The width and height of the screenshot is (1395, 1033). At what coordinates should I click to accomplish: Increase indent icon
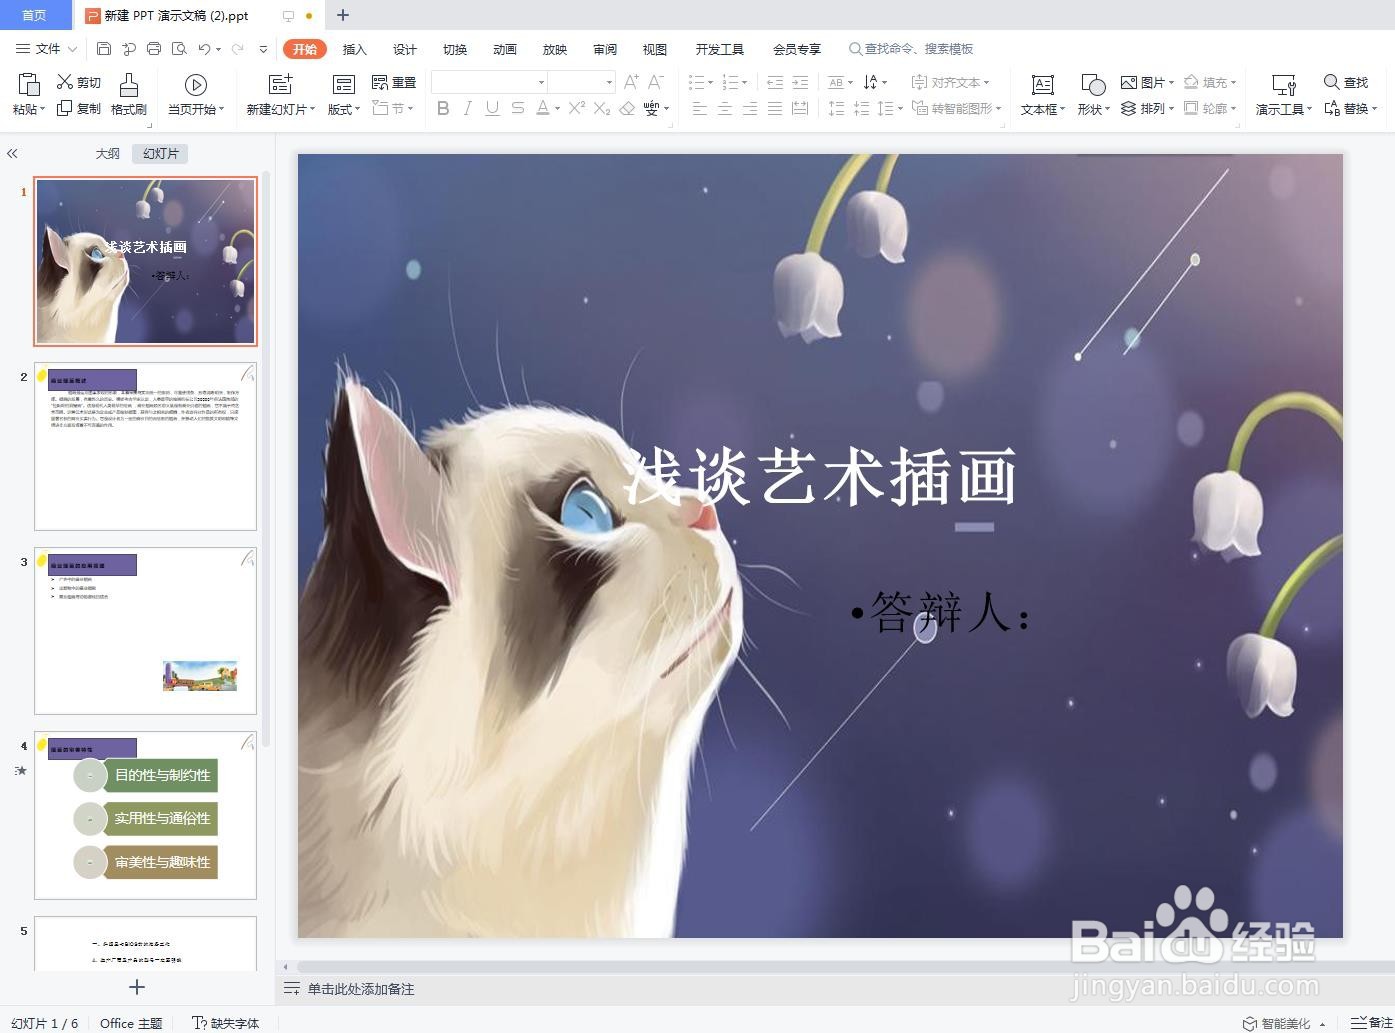(800, 82)
